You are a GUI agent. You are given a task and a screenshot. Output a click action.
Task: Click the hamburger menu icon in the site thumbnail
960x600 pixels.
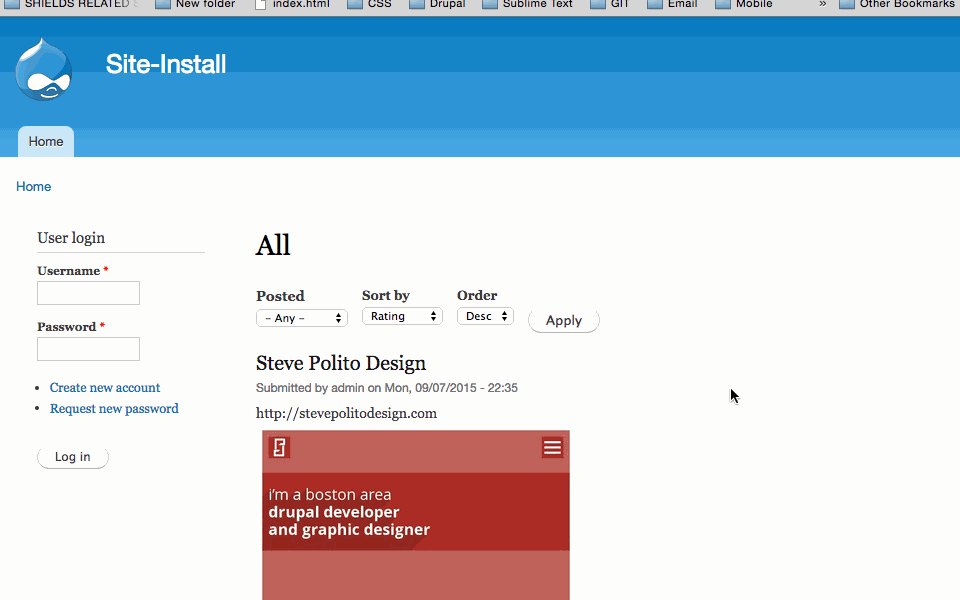552,448
